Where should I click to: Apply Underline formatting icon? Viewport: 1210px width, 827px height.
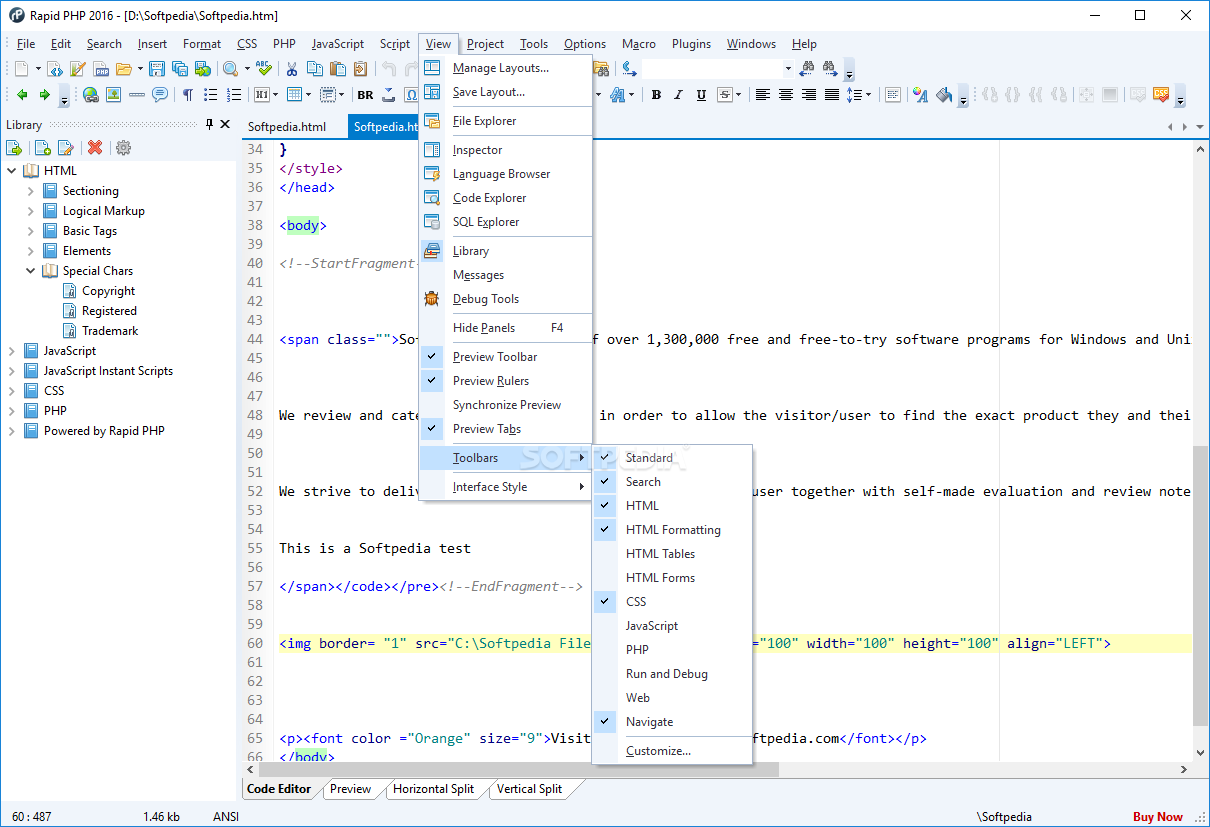(701, 95)
